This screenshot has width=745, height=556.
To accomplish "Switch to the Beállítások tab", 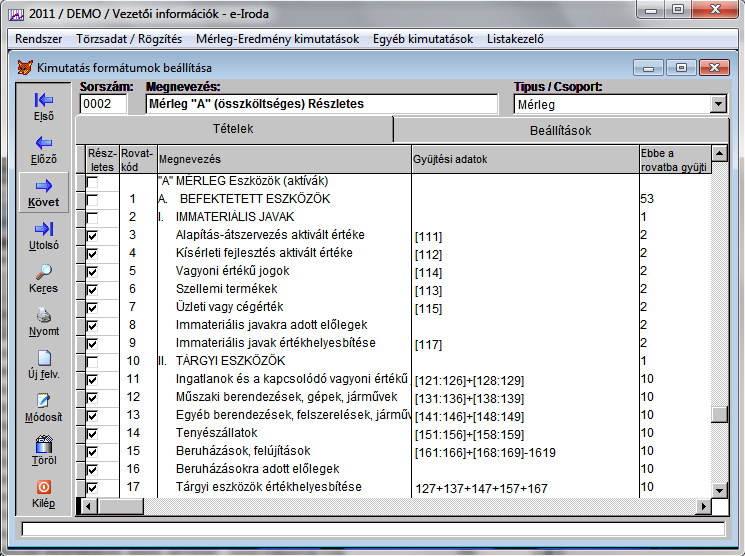I will [559, 130].
